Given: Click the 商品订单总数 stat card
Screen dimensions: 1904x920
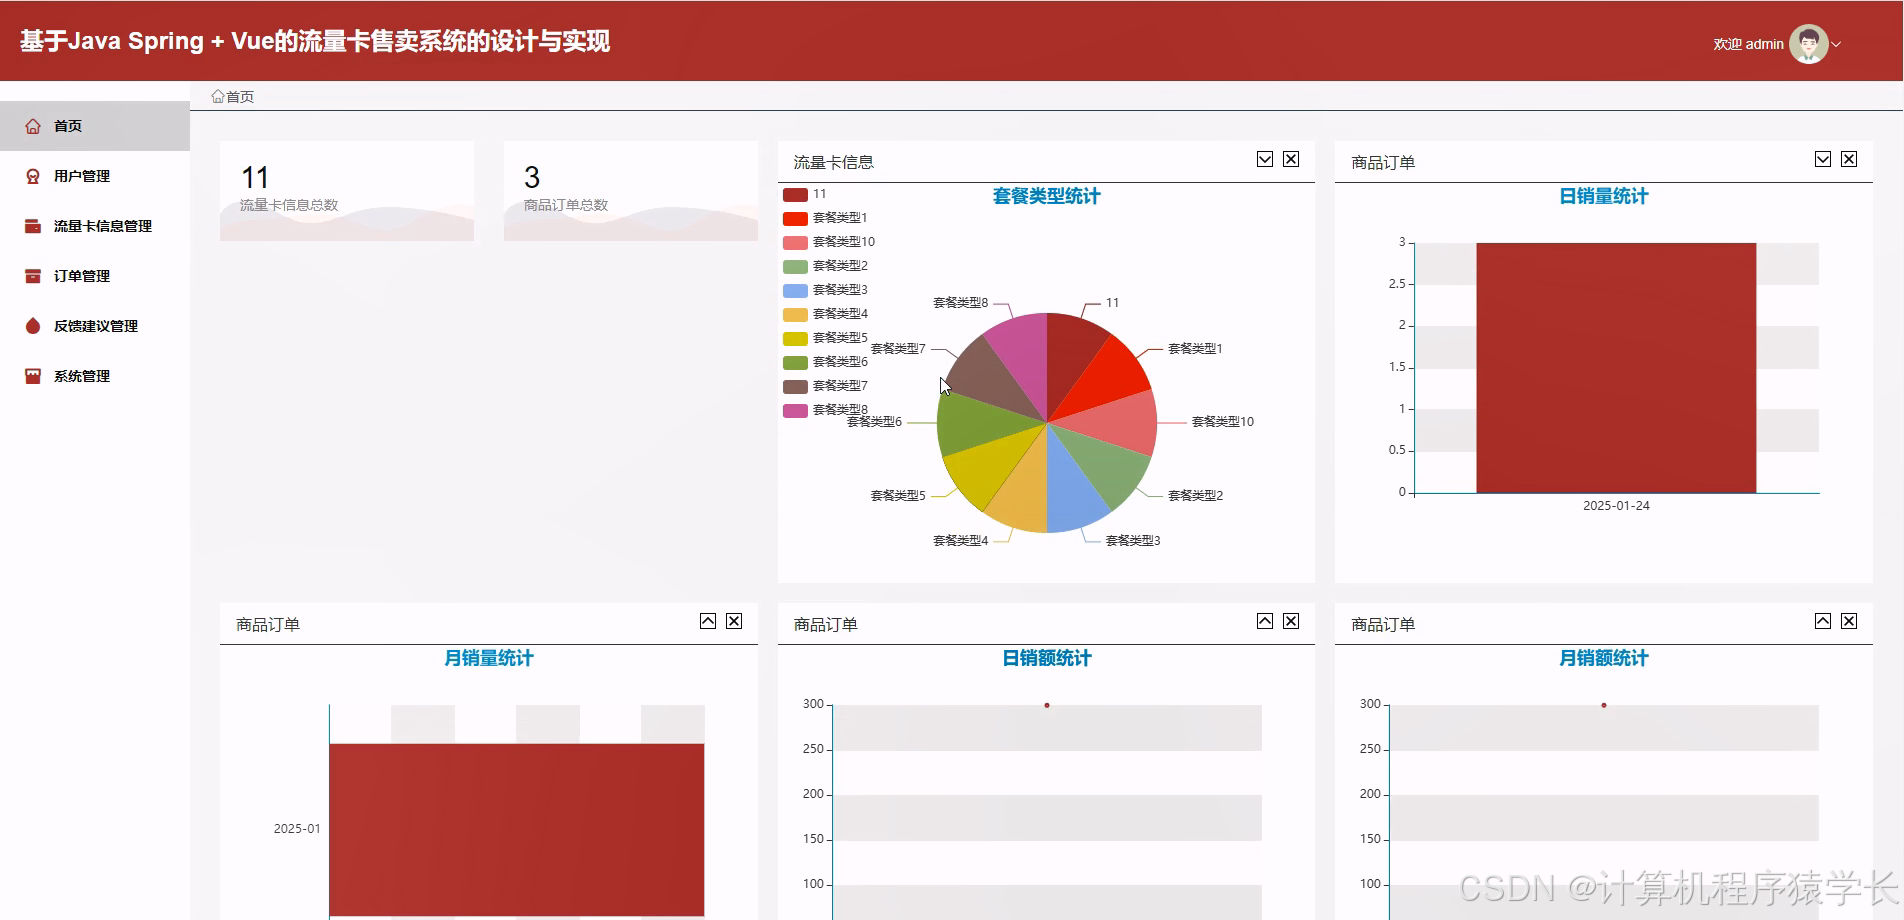Looking at the screenshot, I should (631, 191).
